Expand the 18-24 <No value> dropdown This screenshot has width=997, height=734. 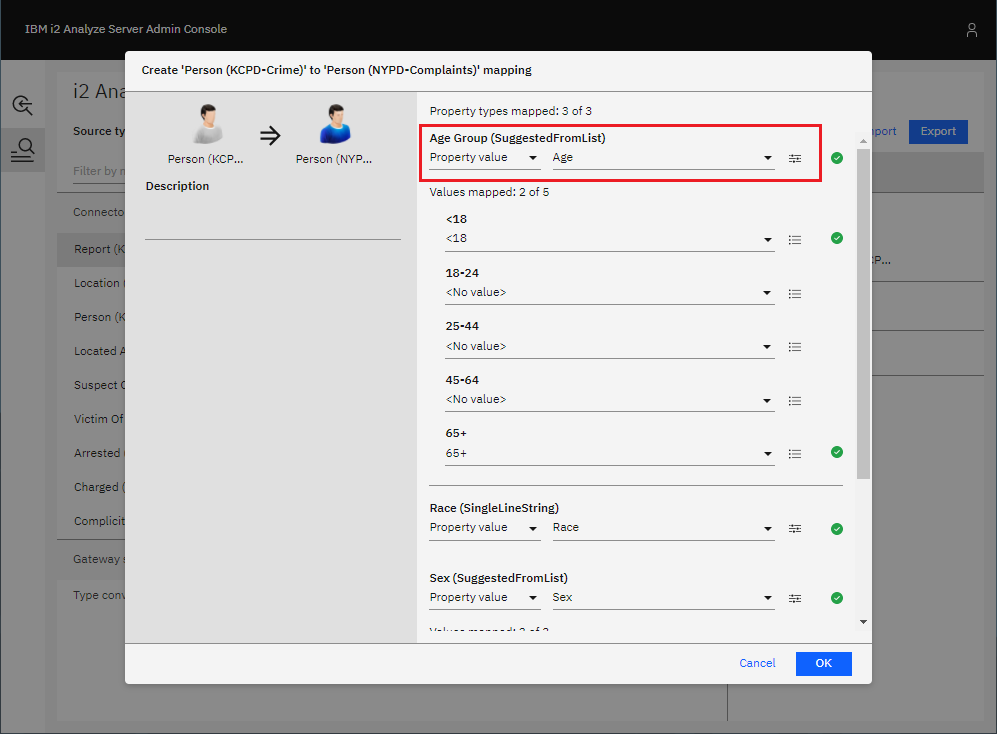[x=609, y=293]
